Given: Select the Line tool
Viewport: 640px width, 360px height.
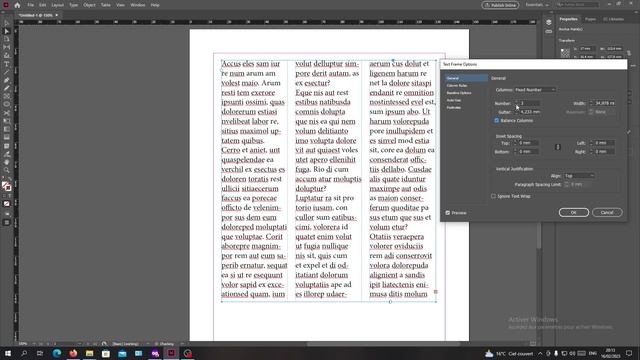Looking at the screenshot, I should pyautogui.click(x=7, y=72).
